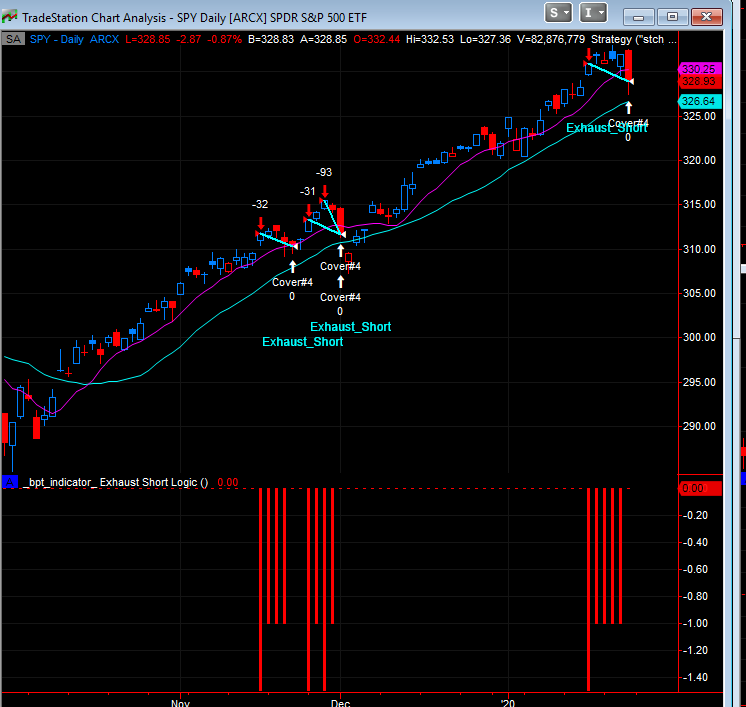746x707 pixels.
Task: Click blue icon beside _bpt_indicator_ label
Action: tap(9, 482)
